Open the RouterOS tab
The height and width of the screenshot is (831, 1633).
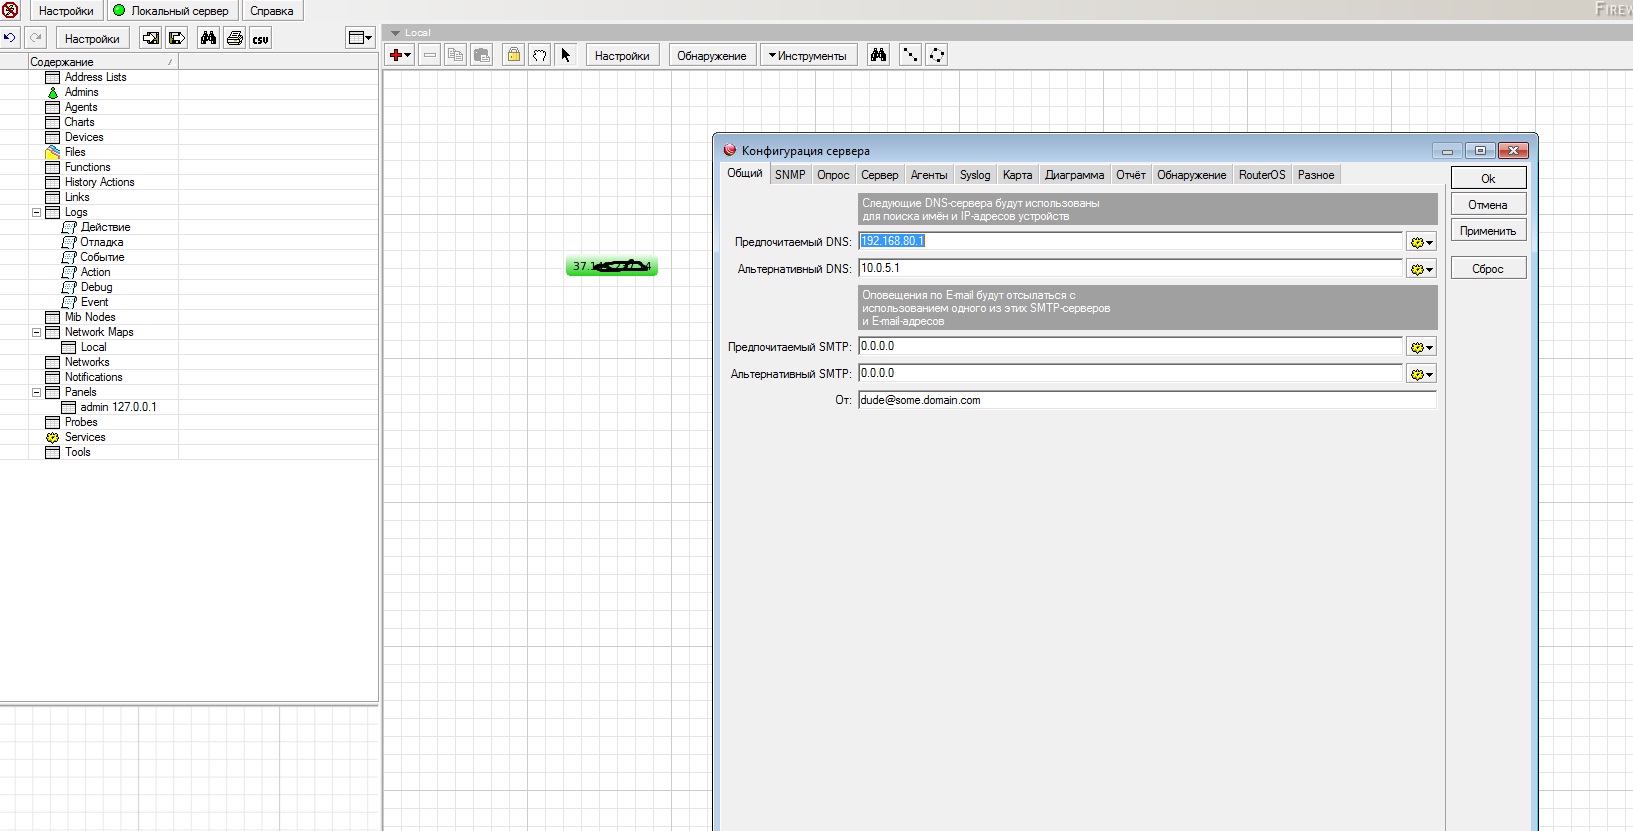(1261, 175)
